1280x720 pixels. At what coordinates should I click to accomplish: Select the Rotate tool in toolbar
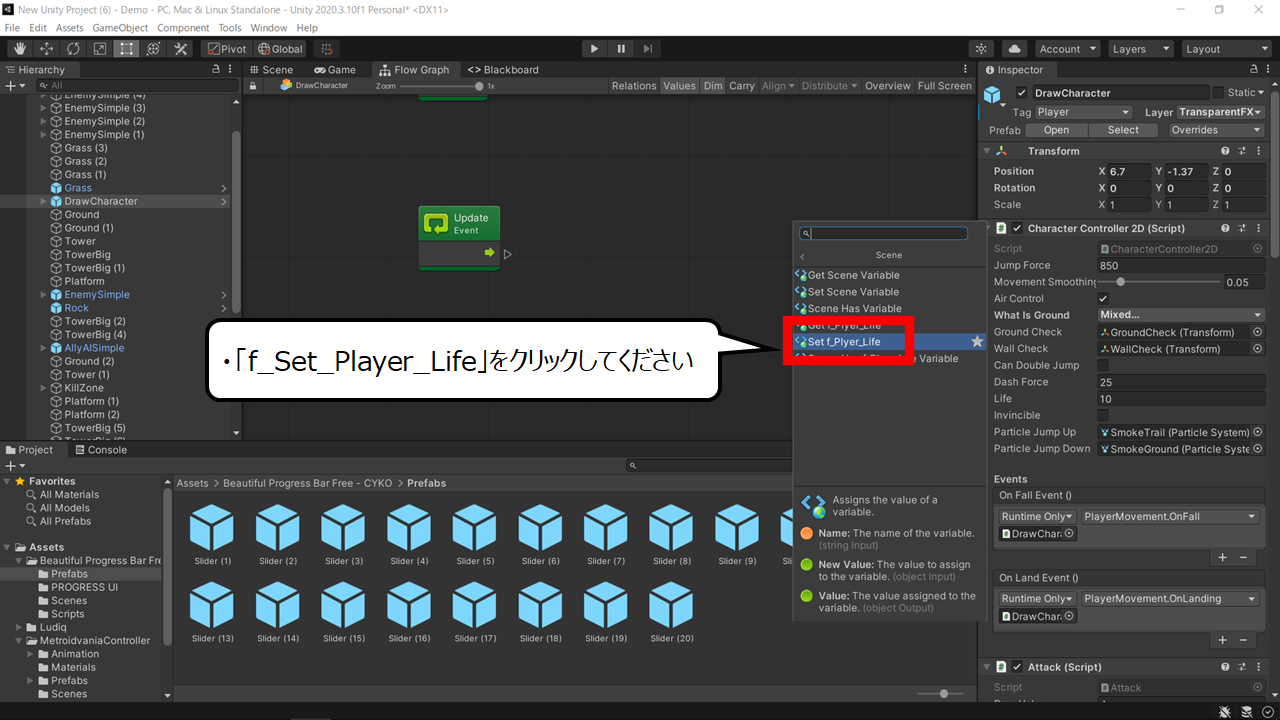pos(74,48)
